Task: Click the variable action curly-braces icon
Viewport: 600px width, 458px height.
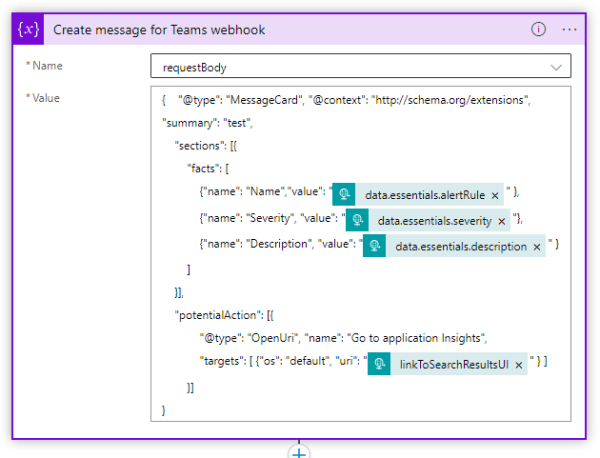Action: point(28,29)
